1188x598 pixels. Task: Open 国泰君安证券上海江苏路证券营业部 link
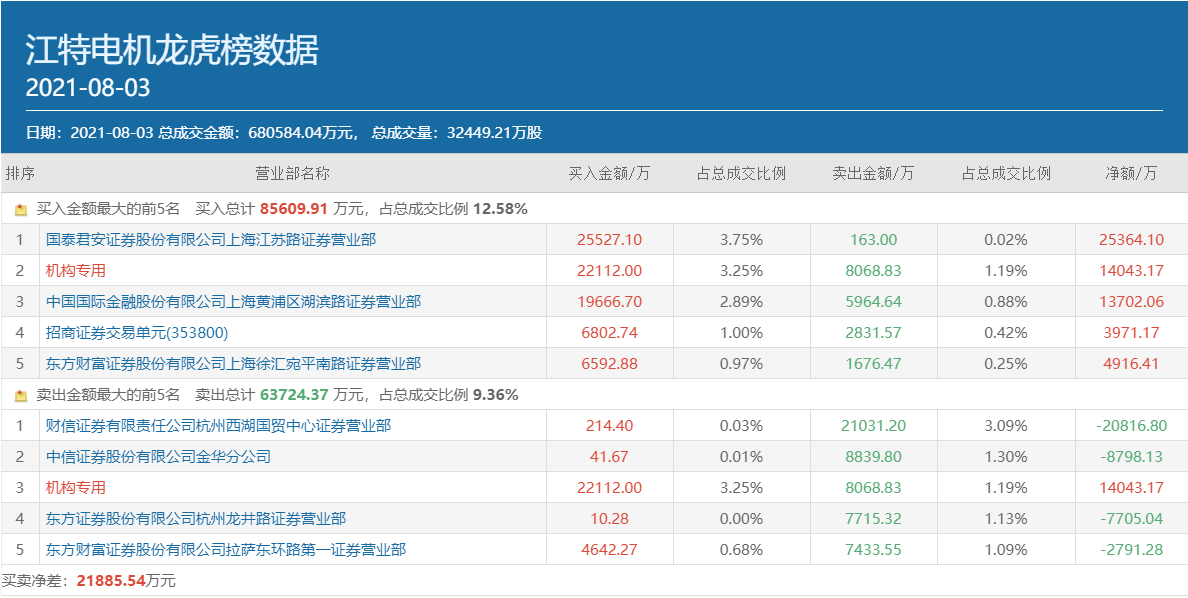click(x=211, y=240)
